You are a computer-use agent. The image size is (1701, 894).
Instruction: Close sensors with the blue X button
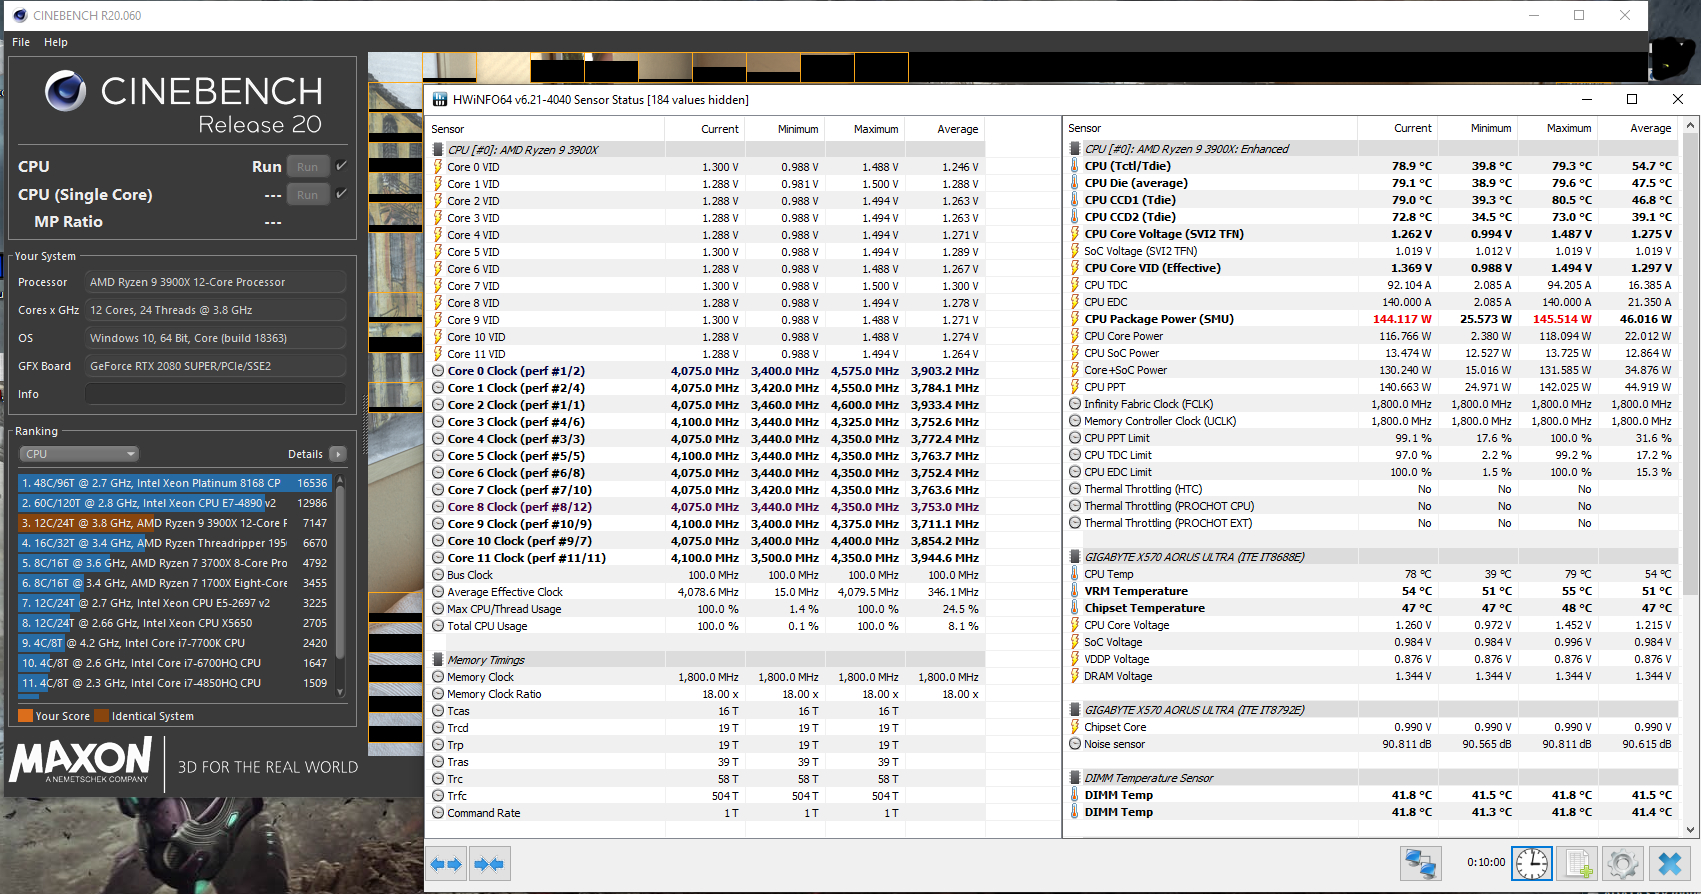[x=1669, y=863]
